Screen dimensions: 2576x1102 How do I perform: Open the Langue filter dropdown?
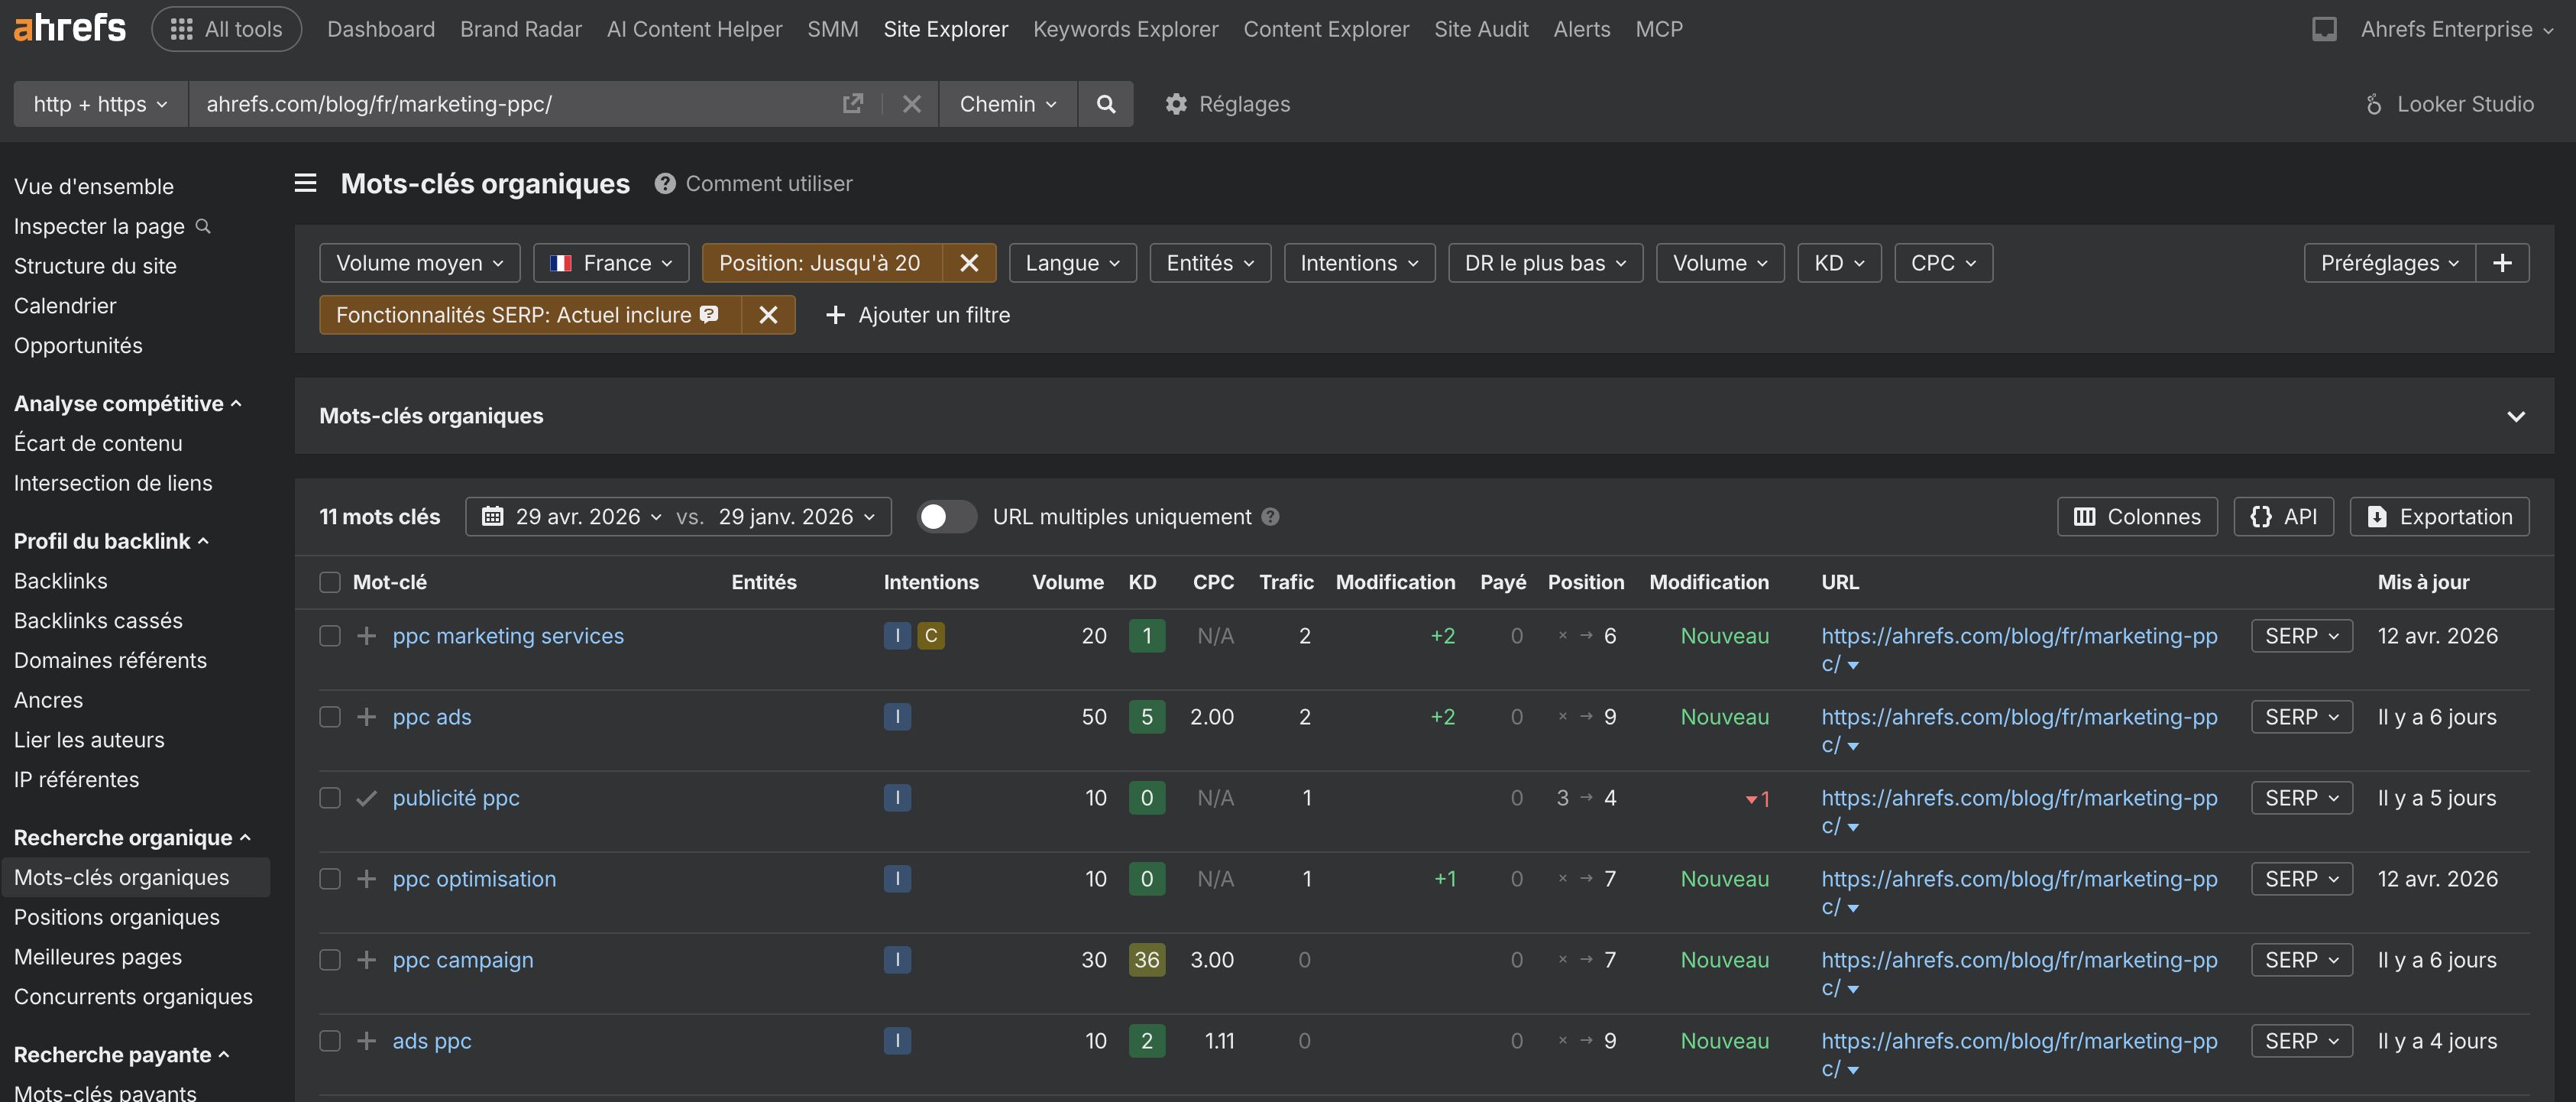(1073, 263)
